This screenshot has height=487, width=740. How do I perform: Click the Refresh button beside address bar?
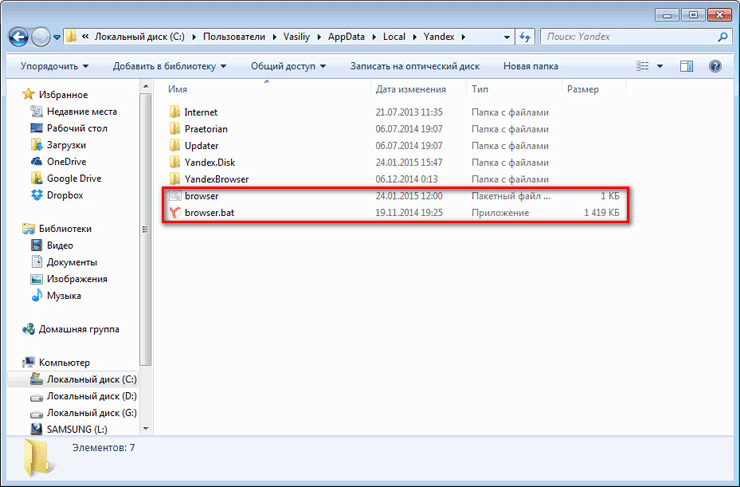pyautogui.click(x=525, y=37)
